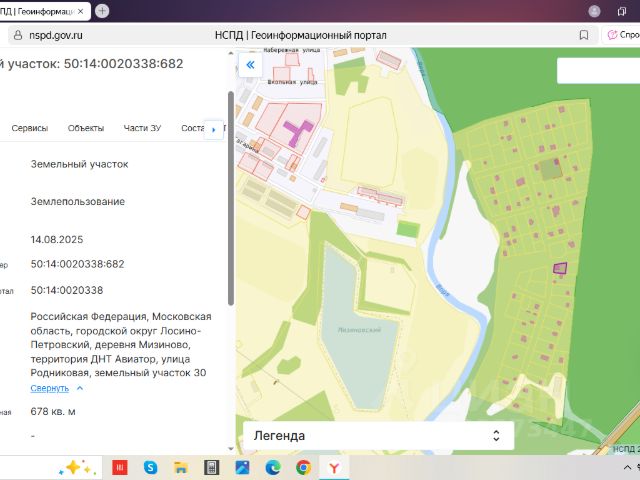640x480 pixels.
Task: Open Windows Copilot sparkle icon in taskbar
Action: click(77, 467)
